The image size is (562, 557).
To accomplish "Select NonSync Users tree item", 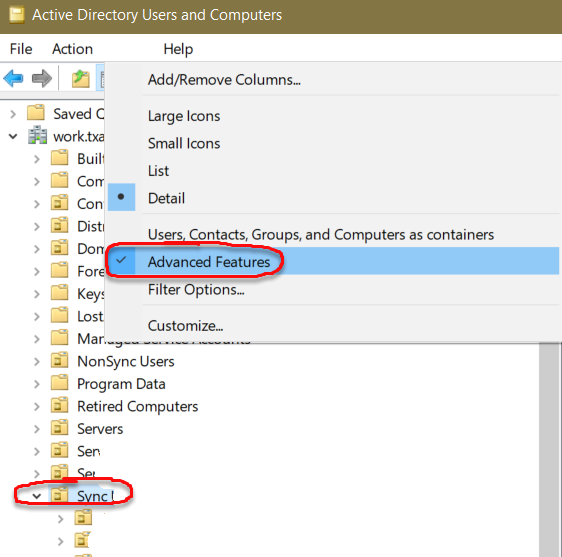I will [126, 361].
